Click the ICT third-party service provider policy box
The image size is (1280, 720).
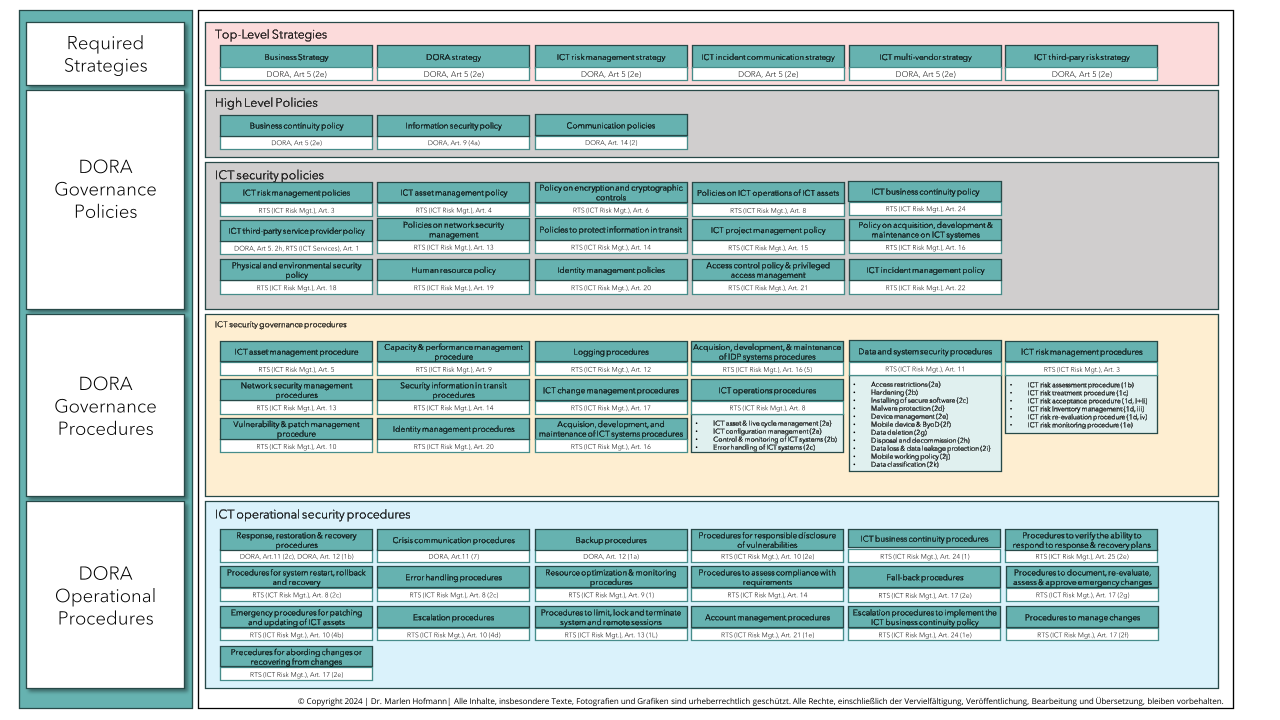pos(296,231)
